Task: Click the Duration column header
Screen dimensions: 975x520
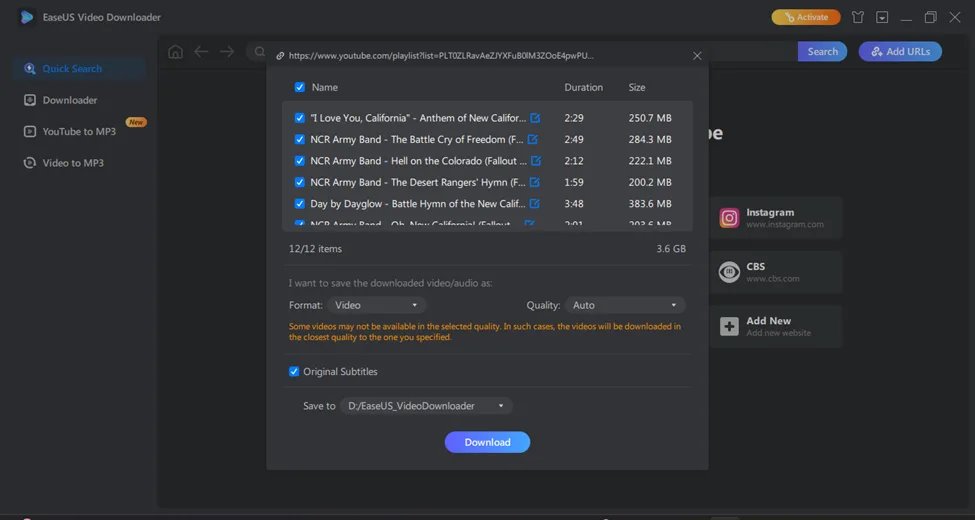Action: tap(583, 87)
